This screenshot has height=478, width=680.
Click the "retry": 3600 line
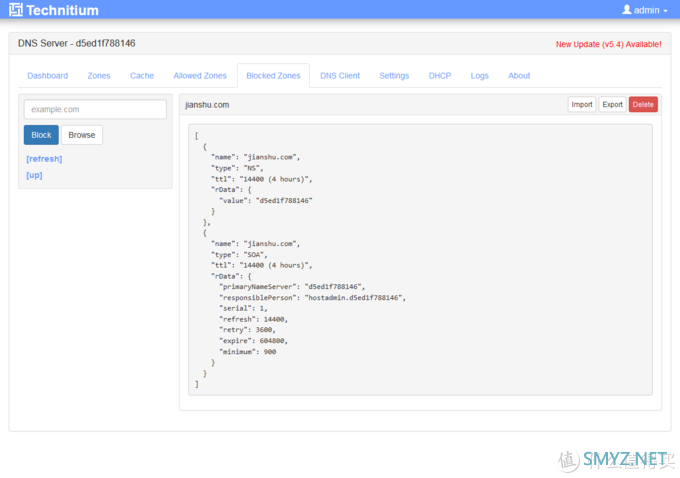pos(247,330)
